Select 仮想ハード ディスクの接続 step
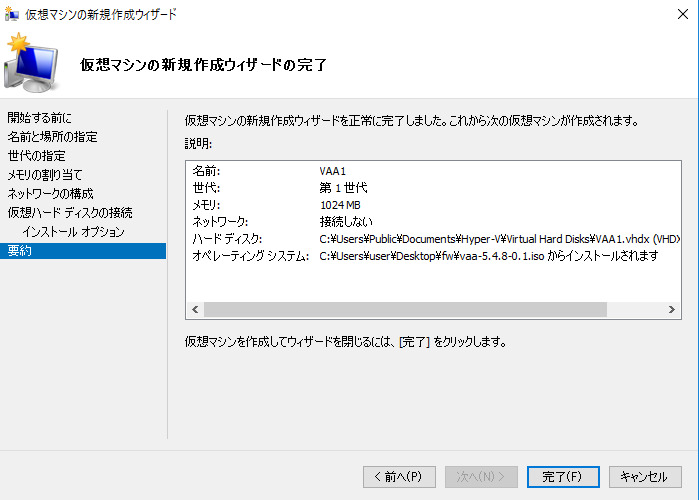The height and width of the screenshot is (500, 699). [x=70, y=213]
